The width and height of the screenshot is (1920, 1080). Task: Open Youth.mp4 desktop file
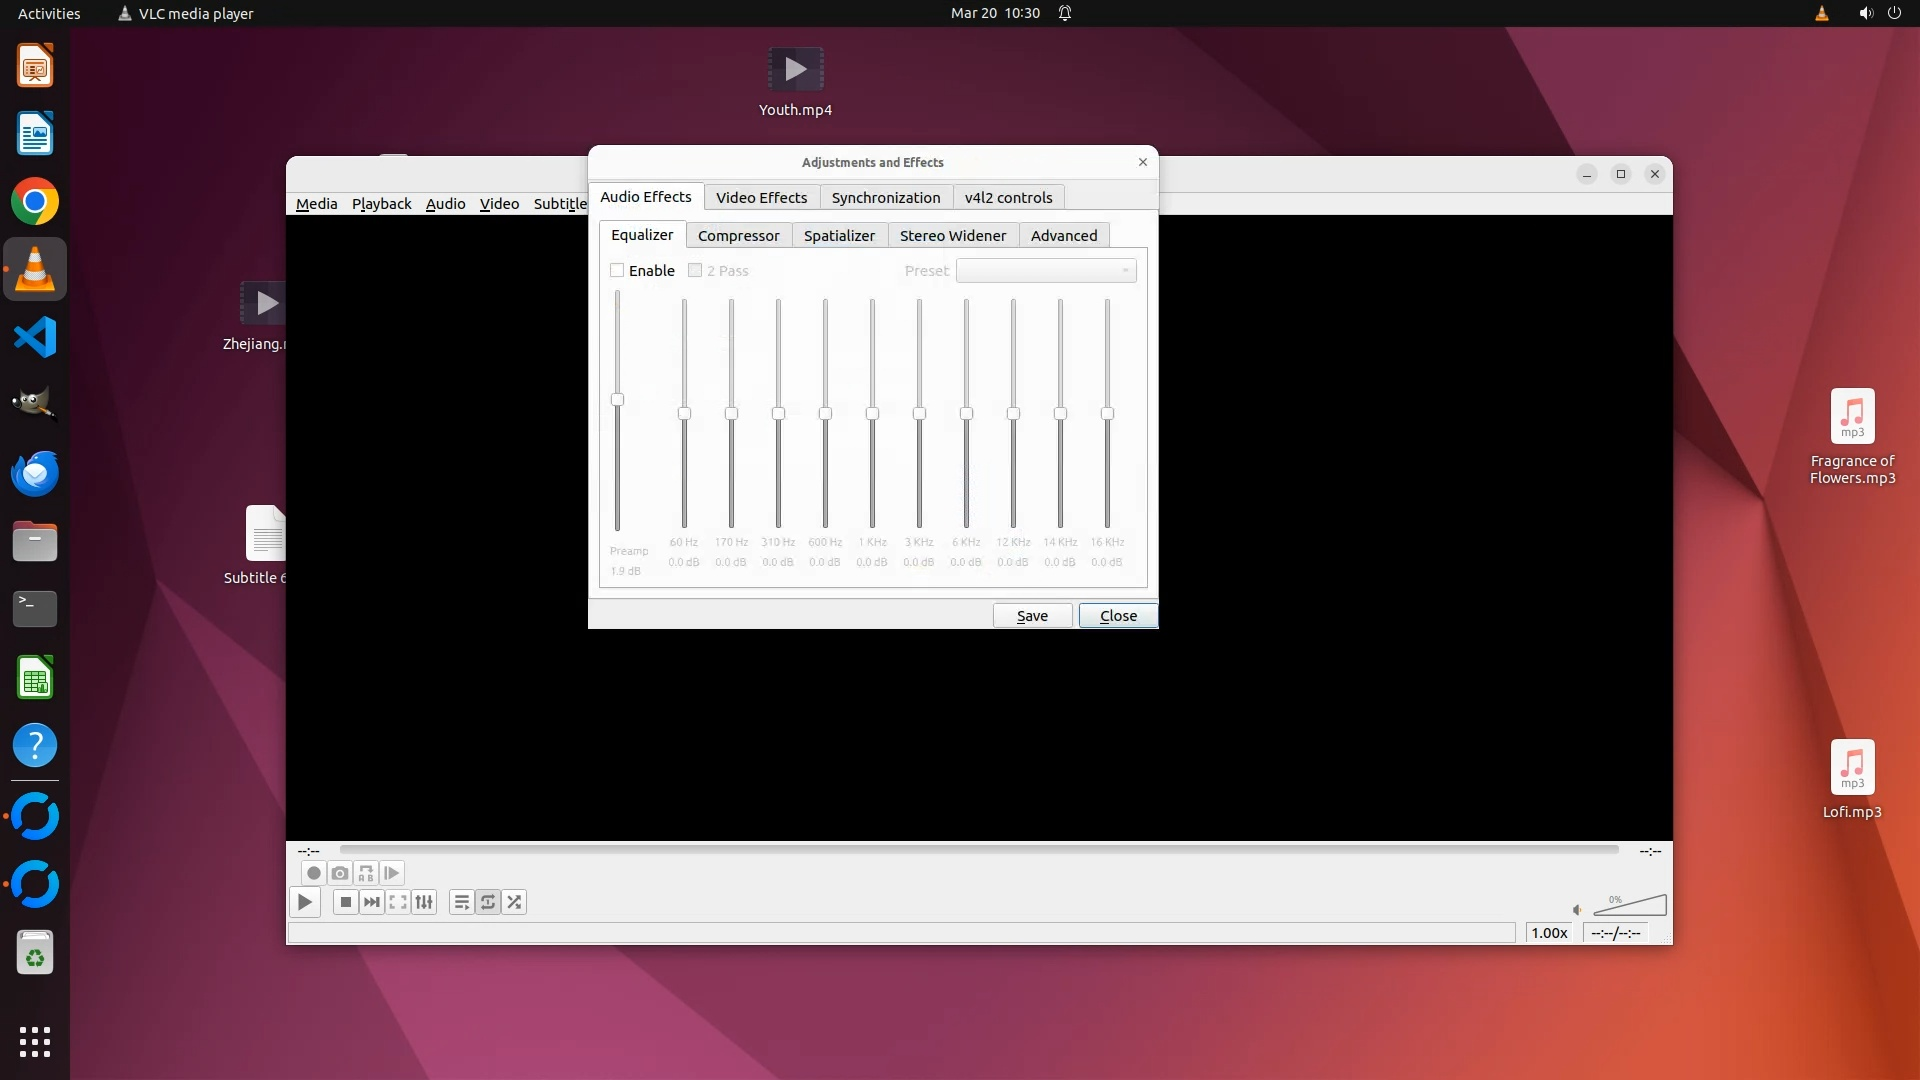pyautogui.click(x=795, y=70)
